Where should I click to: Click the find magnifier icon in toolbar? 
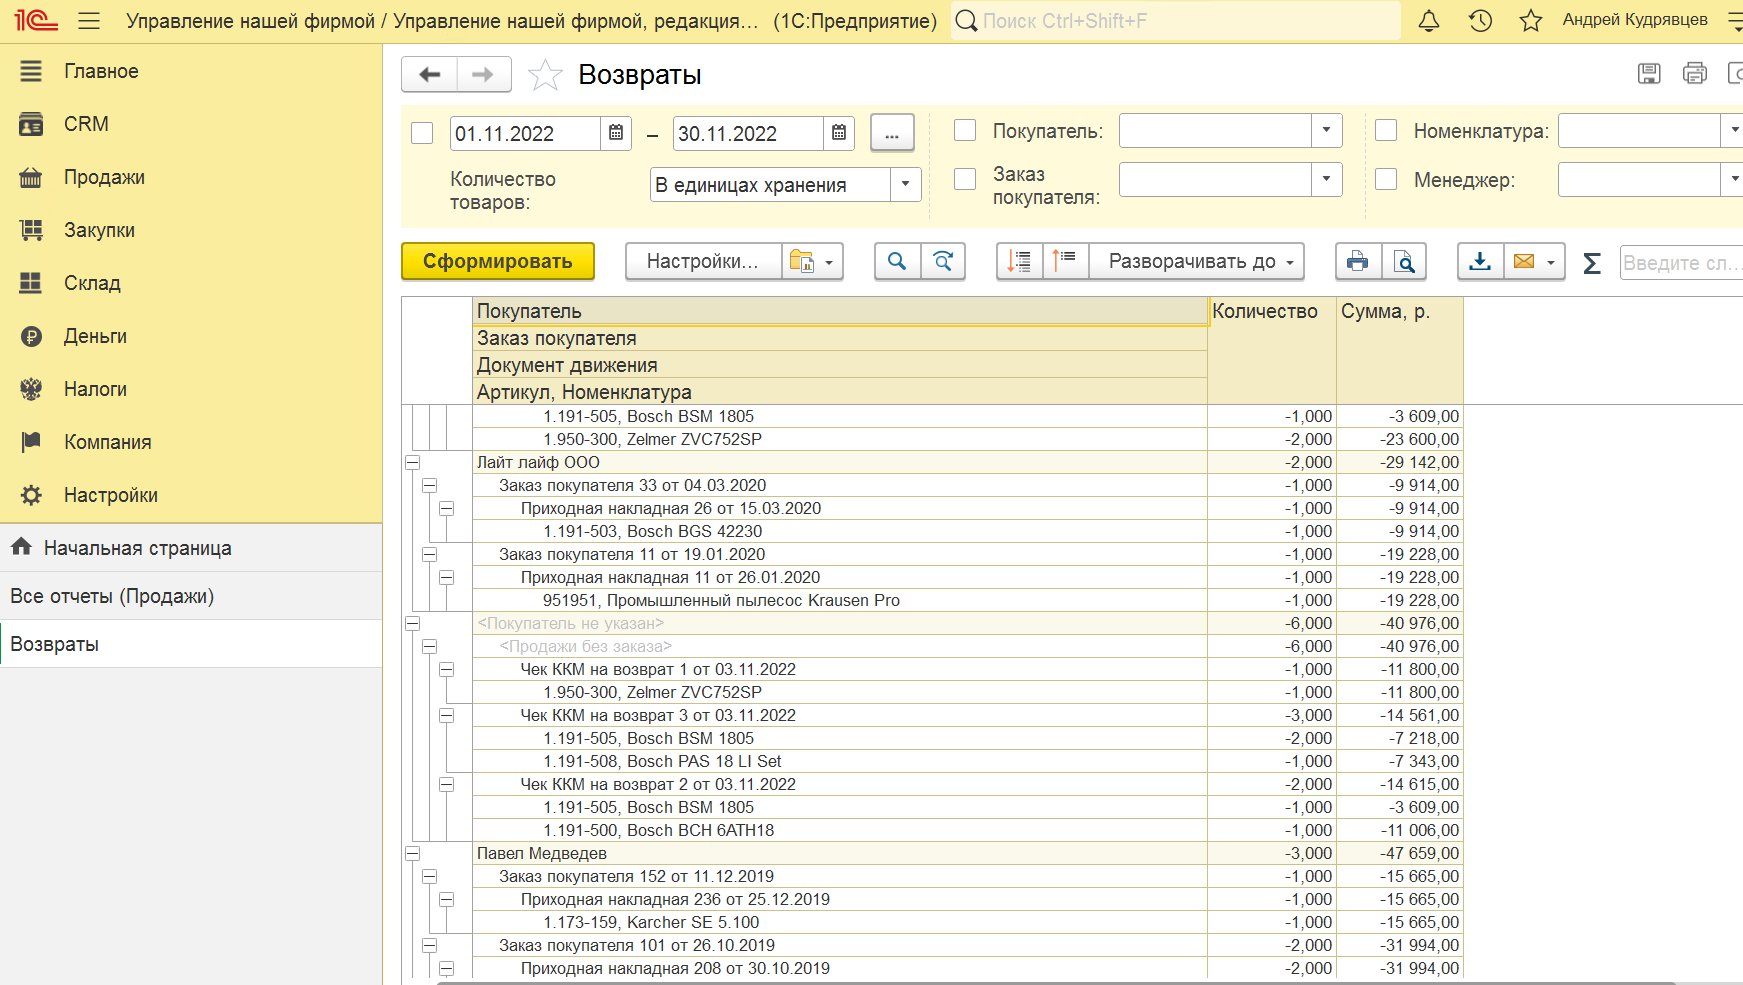897,261
